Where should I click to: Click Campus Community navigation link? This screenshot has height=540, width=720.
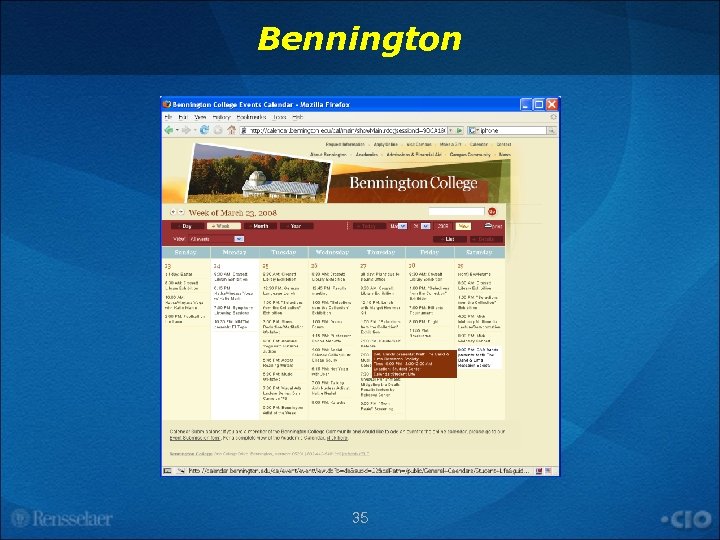tap(470, 155)
